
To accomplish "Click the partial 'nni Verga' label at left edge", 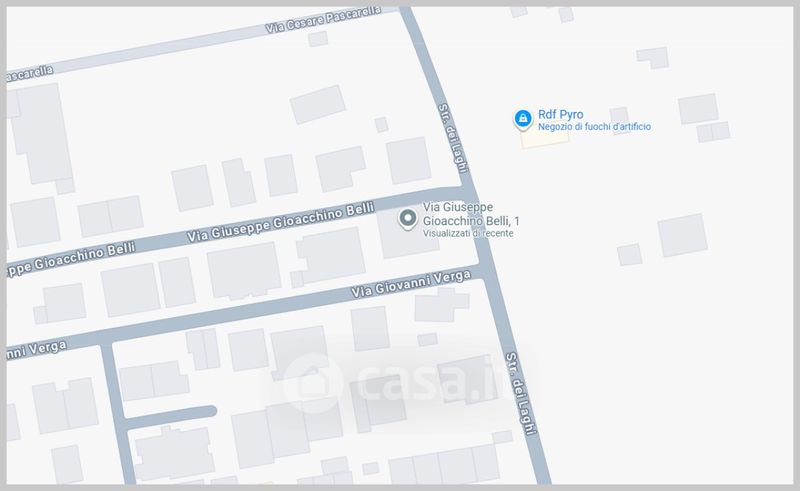I will (x=36, y=350).
